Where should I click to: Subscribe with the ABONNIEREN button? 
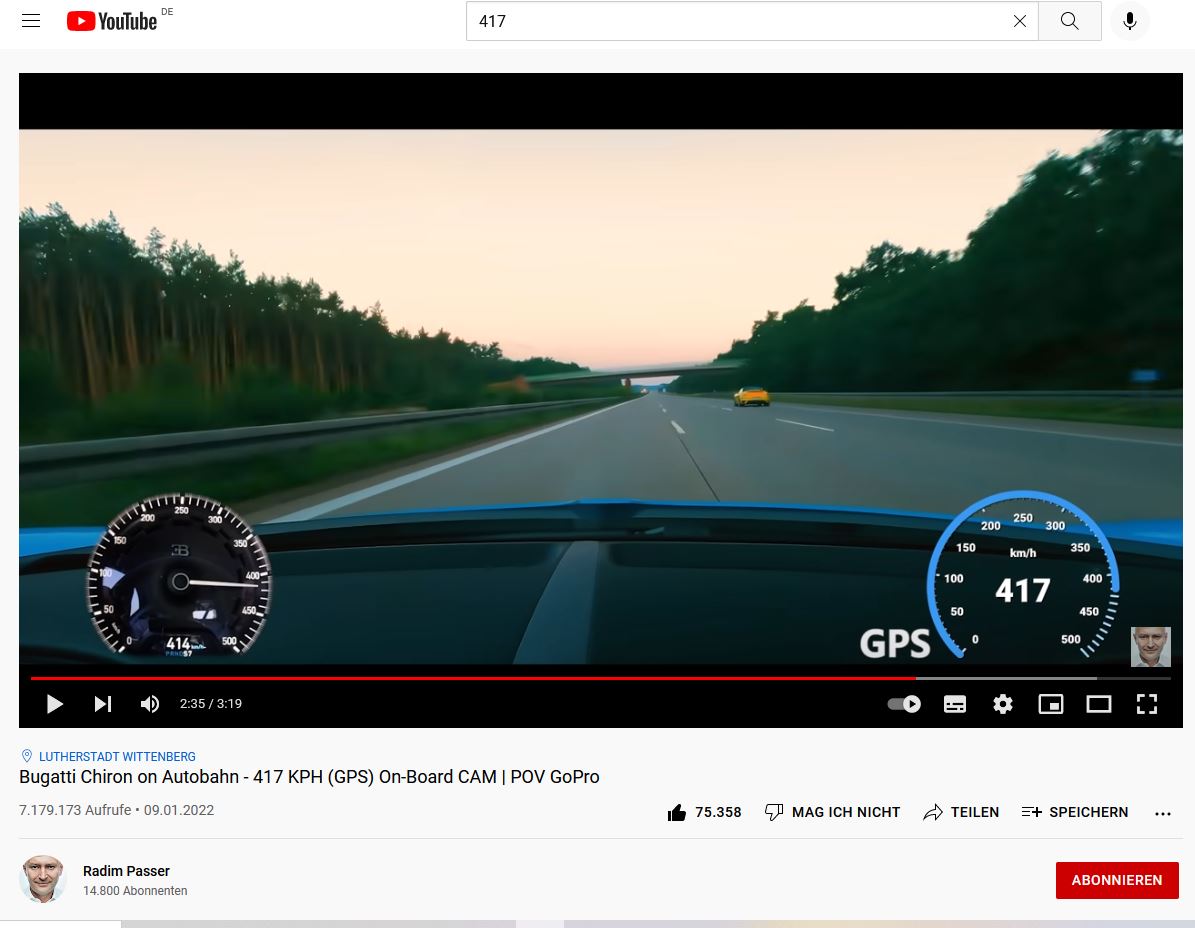(1117, 880)
